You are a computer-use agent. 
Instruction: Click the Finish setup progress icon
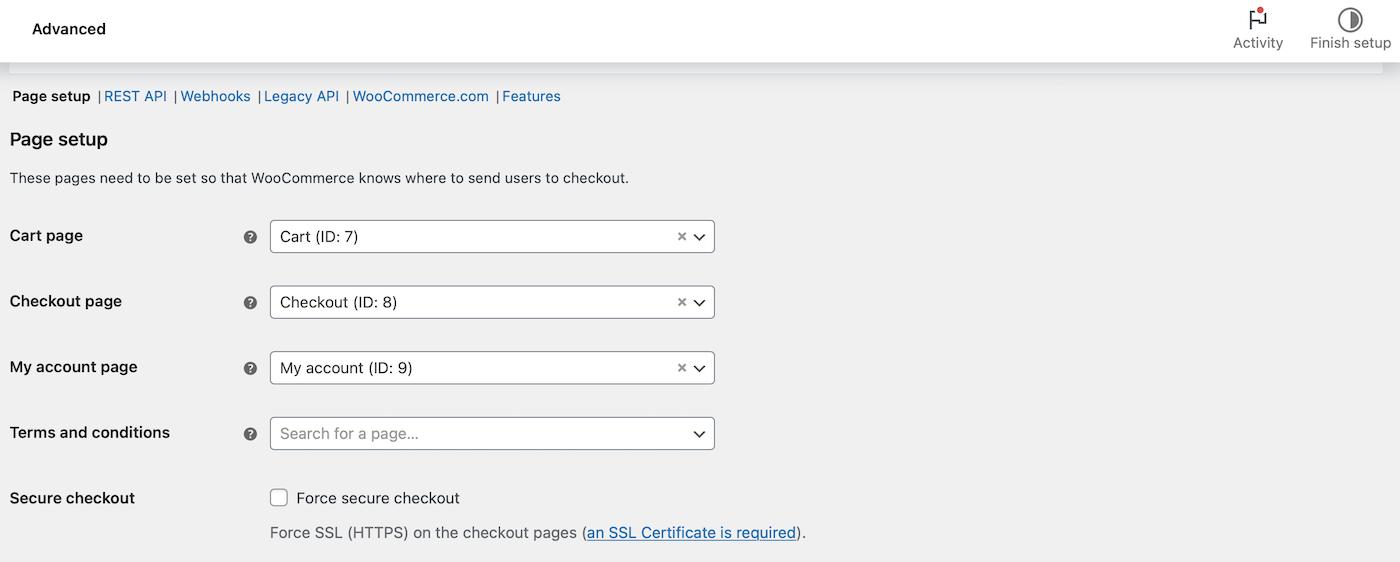(1350, 20)
